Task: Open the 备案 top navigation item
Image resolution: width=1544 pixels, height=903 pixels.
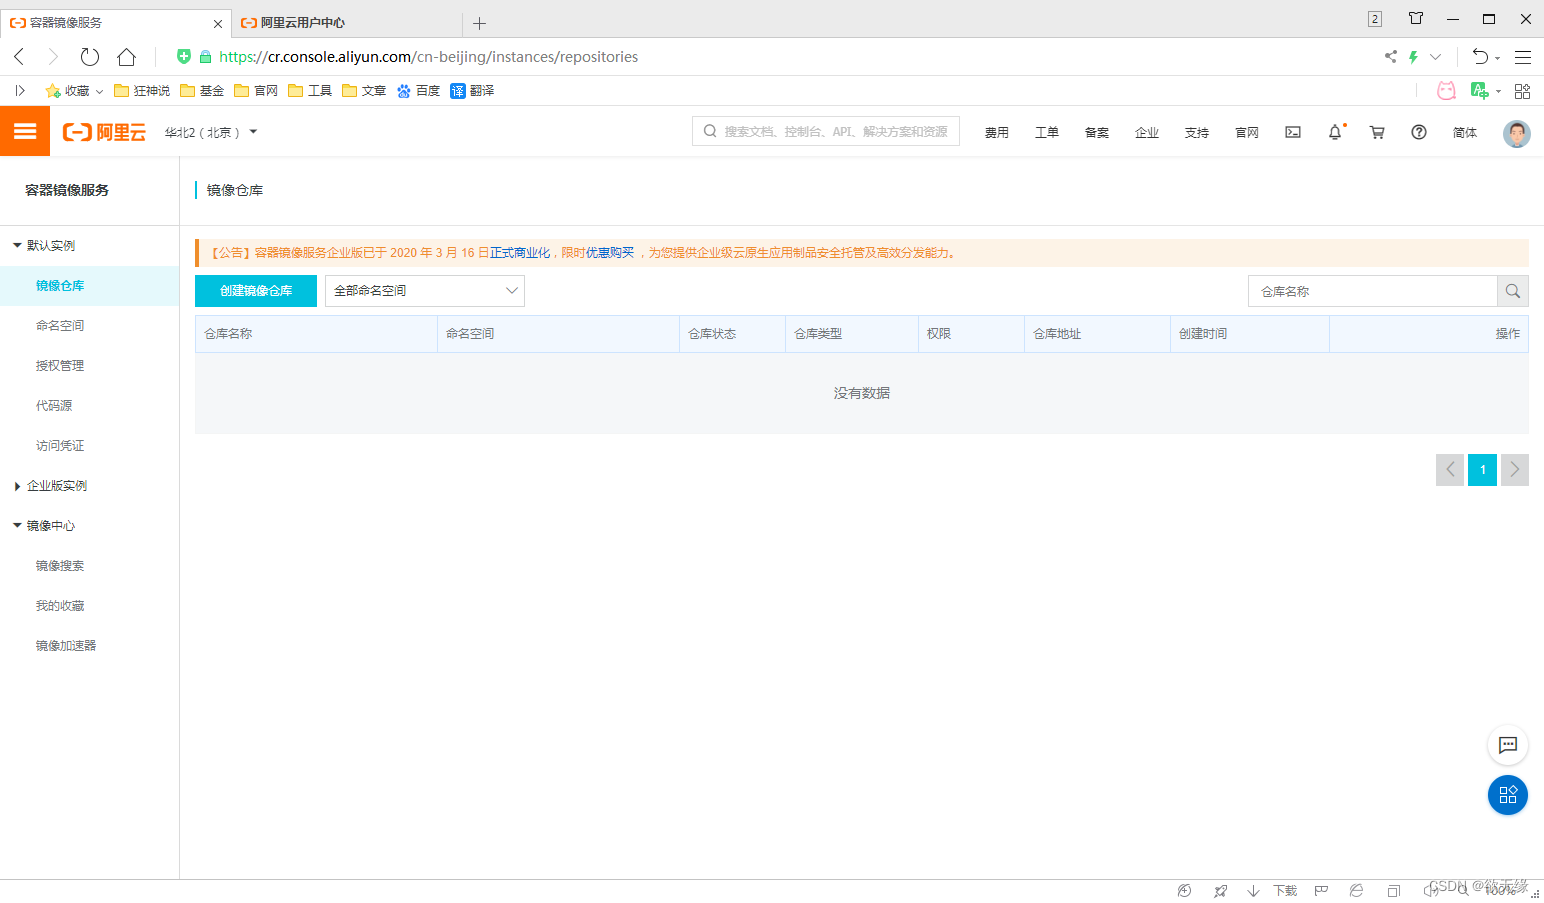Action: point(1097,132)
